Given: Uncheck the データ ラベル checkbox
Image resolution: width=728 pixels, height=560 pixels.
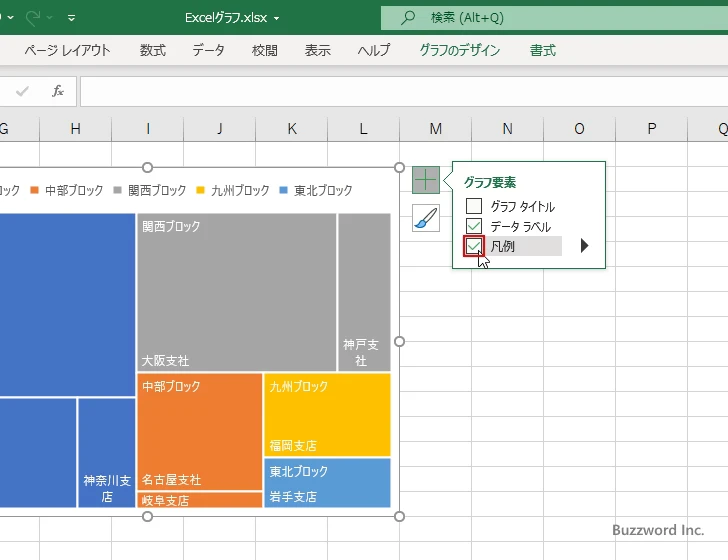Looking at the screenshot, I should coord(474,226).
